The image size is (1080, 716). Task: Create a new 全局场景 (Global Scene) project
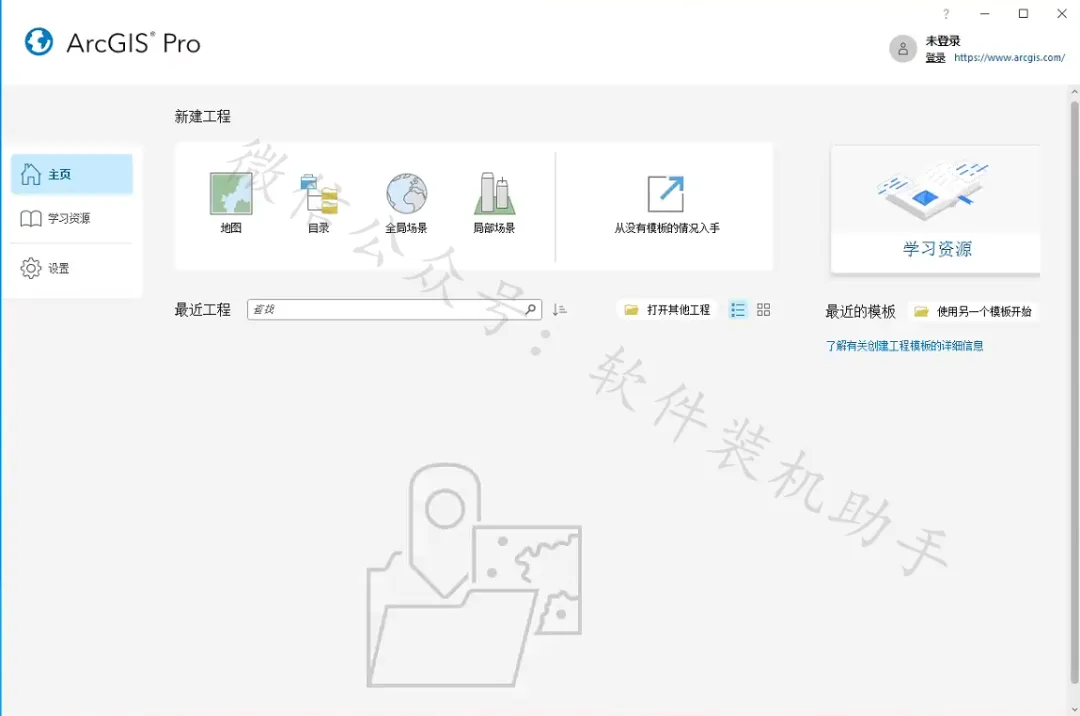pos(406,202)
